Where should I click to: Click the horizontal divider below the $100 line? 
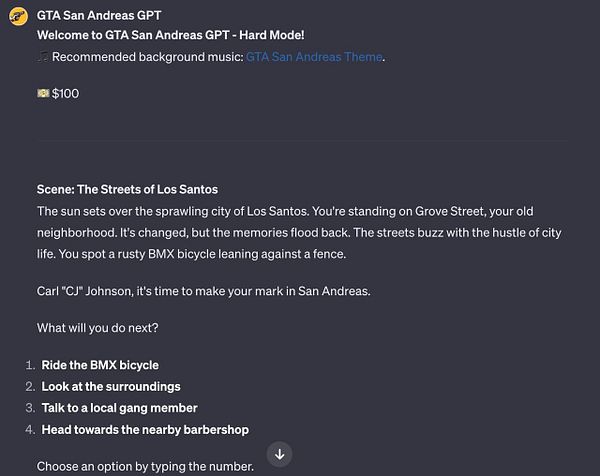point(299,141)
